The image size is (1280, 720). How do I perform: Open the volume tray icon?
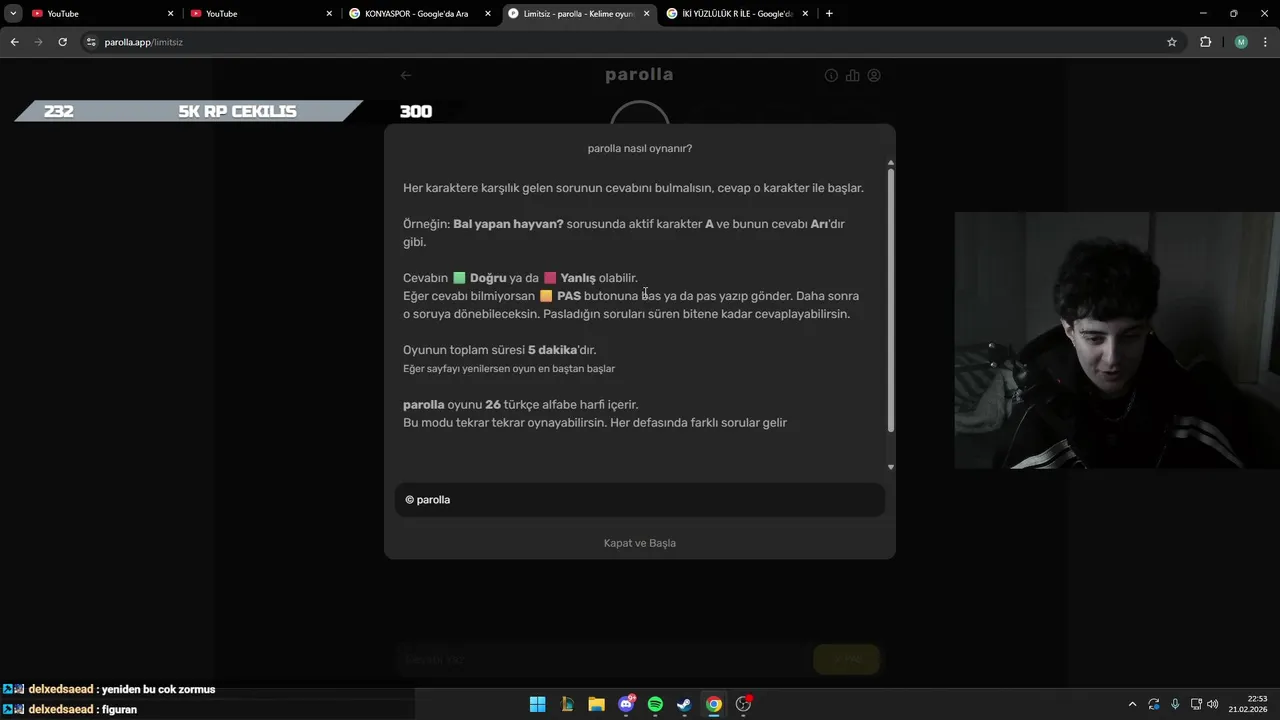[x=1213, y=704]
